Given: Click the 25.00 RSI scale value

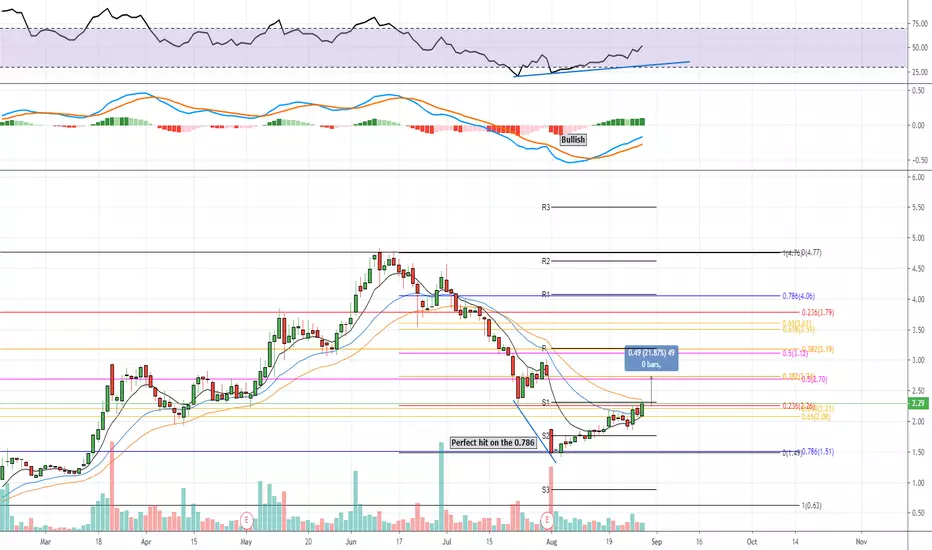Looking at the screenshot, I should 920,73.
